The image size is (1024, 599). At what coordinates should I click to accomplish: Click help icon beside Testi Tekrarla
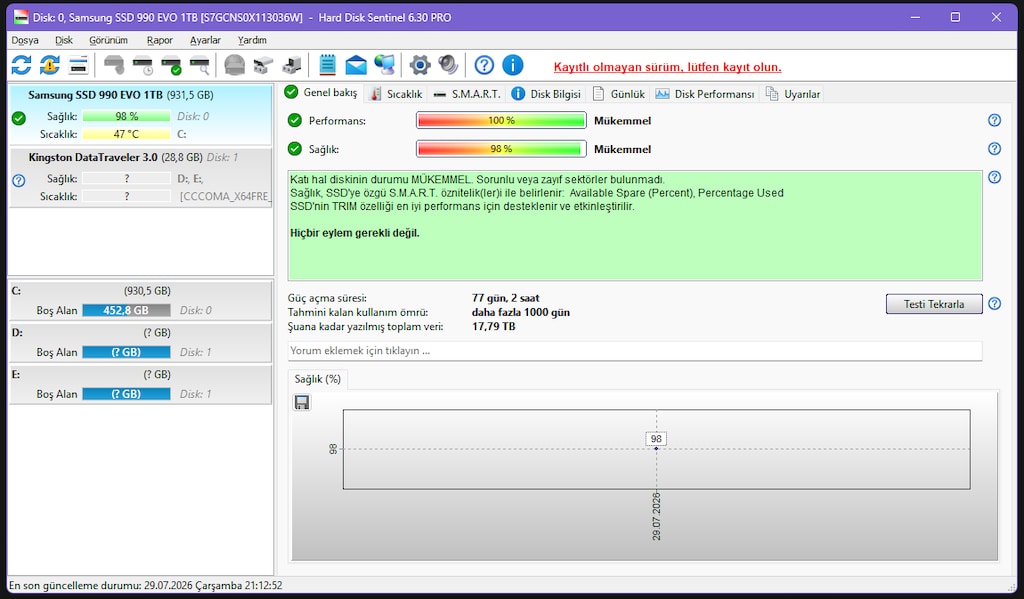coord(994,304)
